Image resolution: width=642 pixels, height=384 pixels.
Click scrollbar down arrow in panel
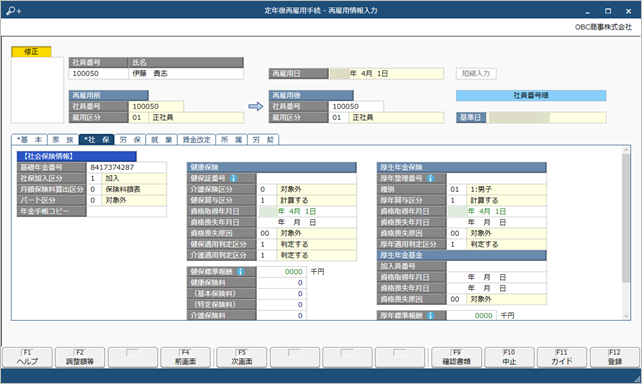click(626, 316)
